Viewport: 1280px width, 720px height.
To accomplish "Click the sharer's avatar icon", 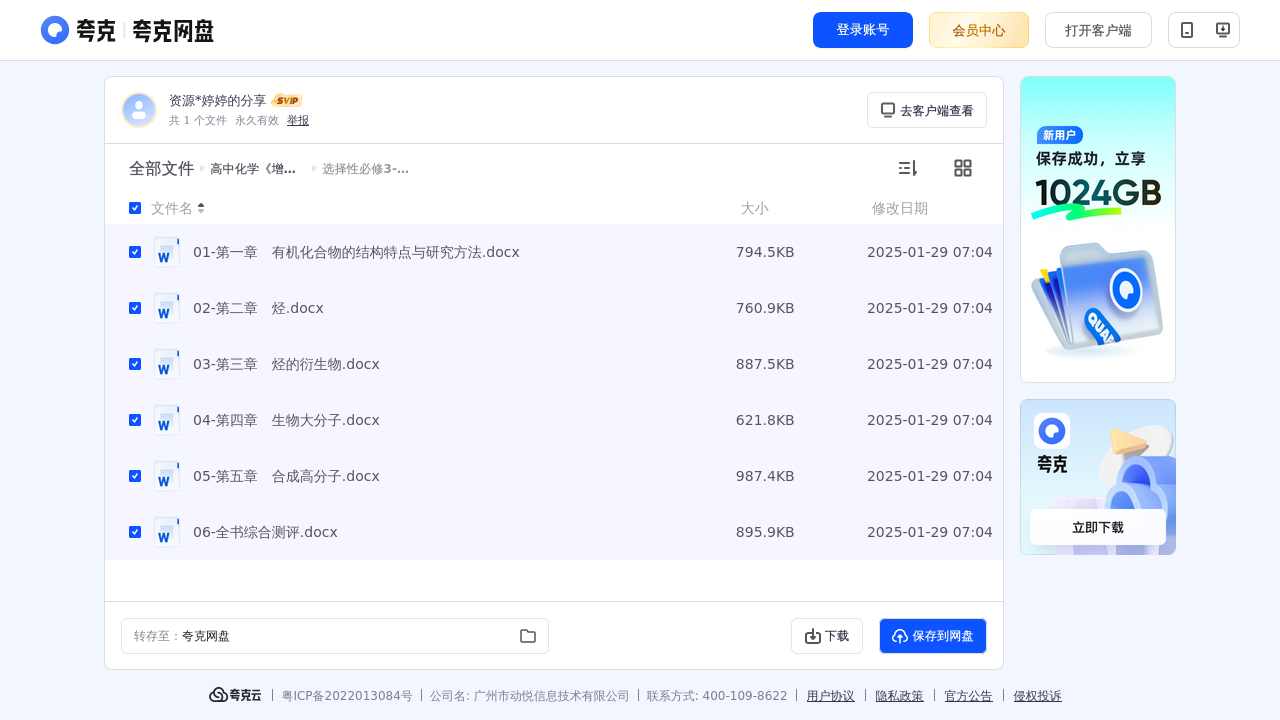I will coord(139,110).
